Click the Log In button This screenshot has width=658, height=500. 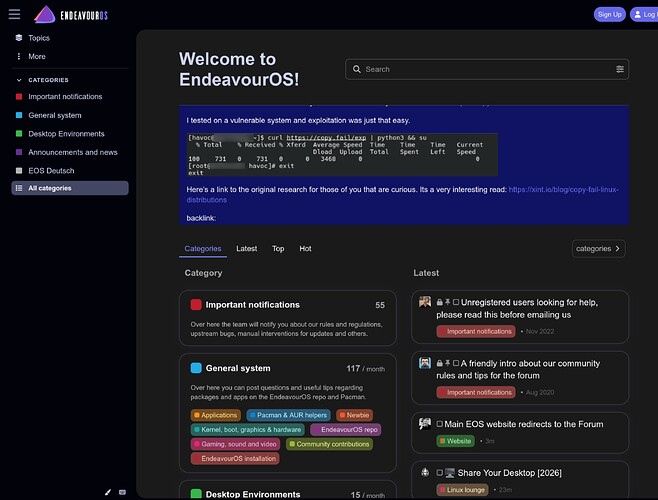(644, 14)
